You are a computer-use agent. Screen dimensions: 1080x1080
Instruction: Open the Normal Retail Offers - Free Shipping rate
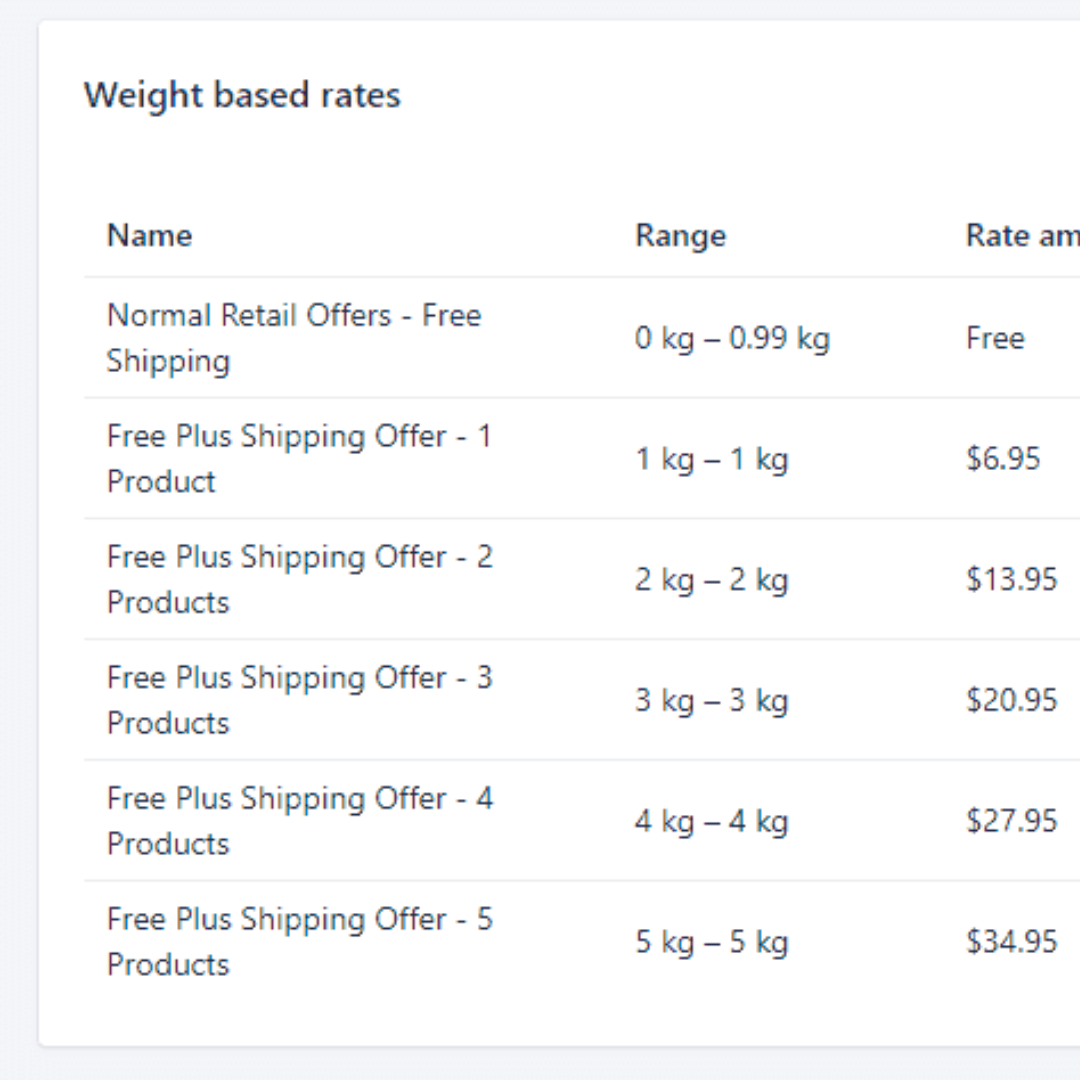294,338
